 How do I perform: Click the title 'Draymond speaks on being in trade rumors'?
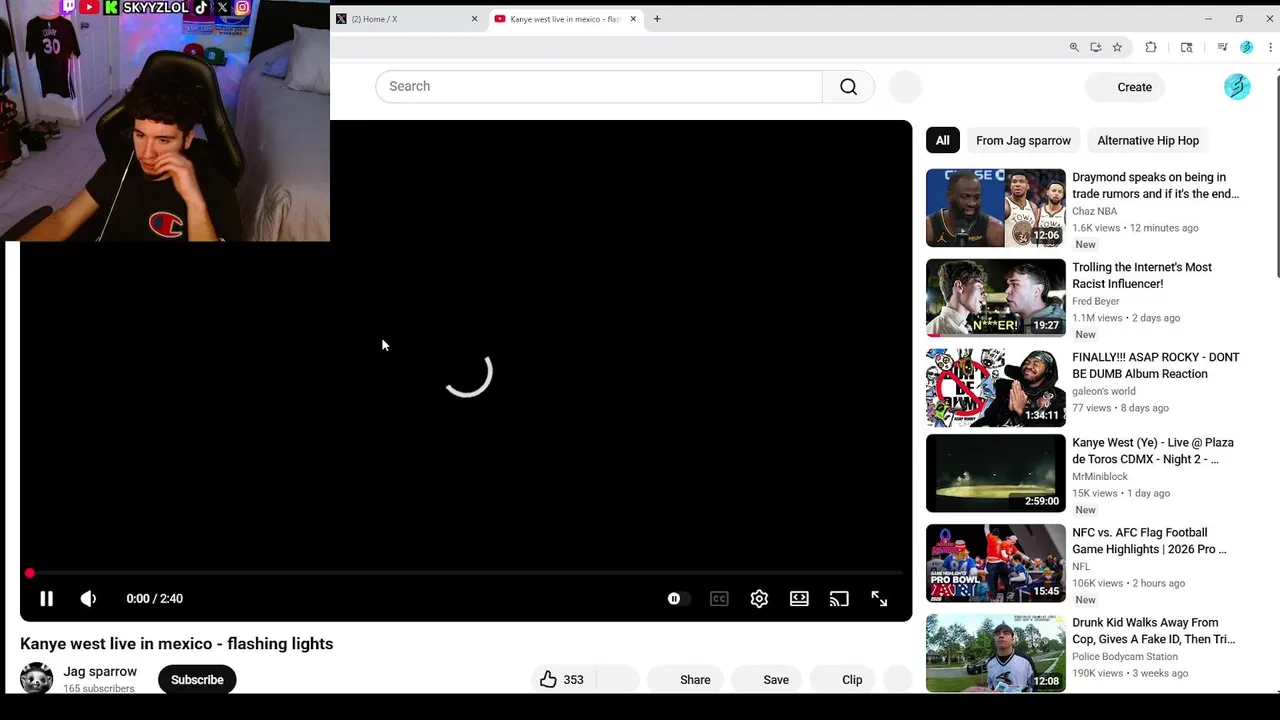(x=1155, y=185)
